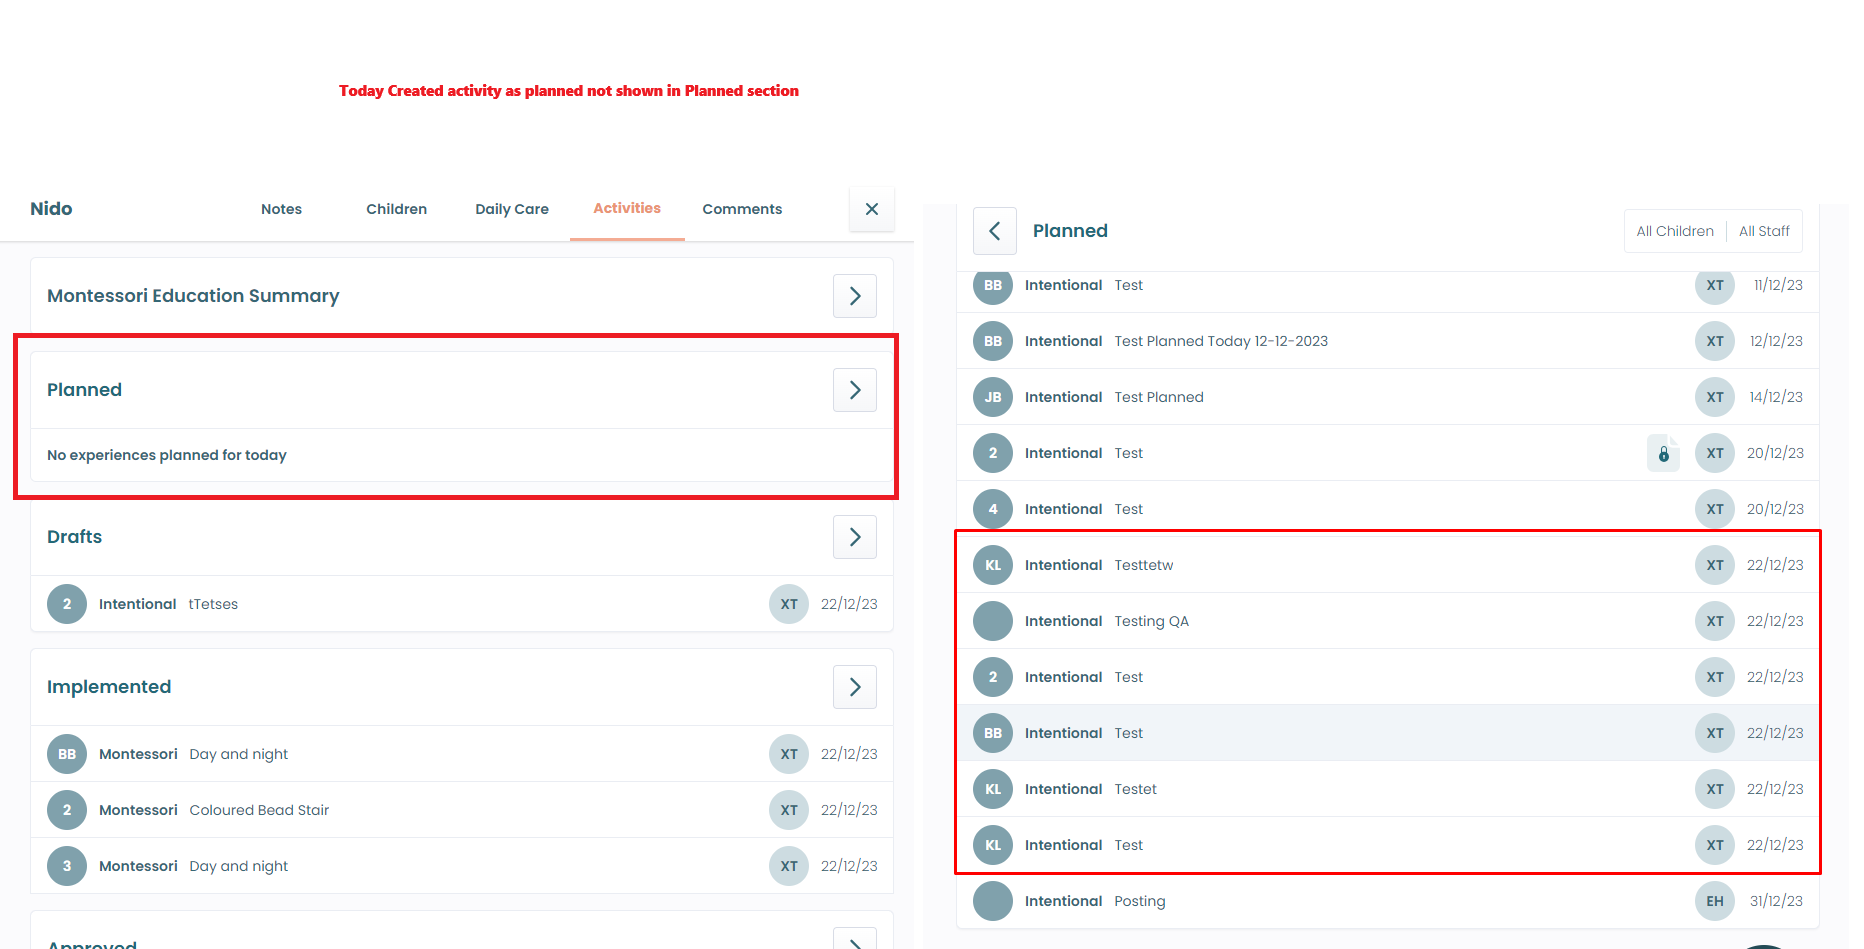This screenshot has width=1864, height=949.
Task: Click avatar 4 beside Intentional Test
Action: click(x=992, y=509)
